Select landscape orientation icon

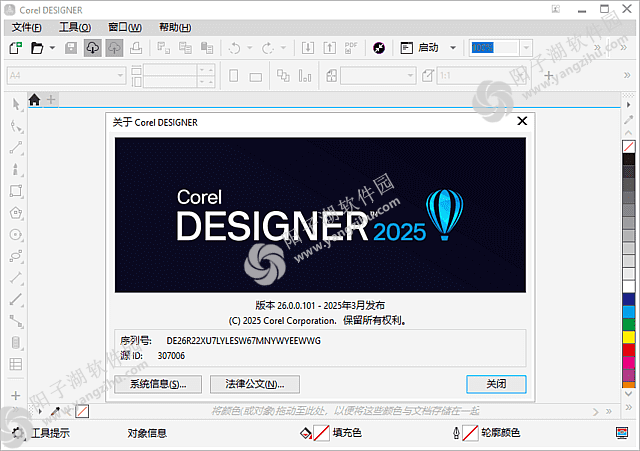click(x=256, y=77)
